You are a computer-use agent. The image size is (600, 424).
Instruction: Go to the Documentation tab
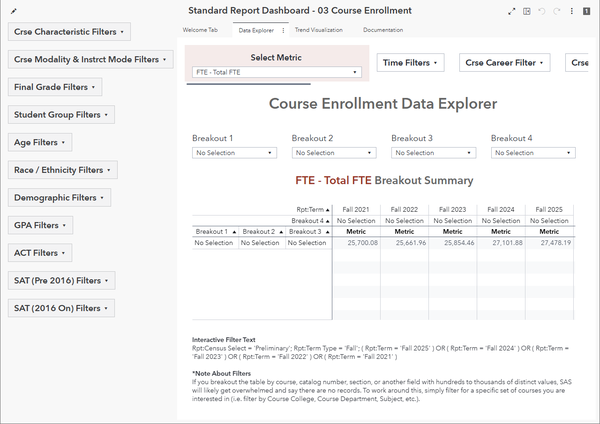[x=383, y=30]
